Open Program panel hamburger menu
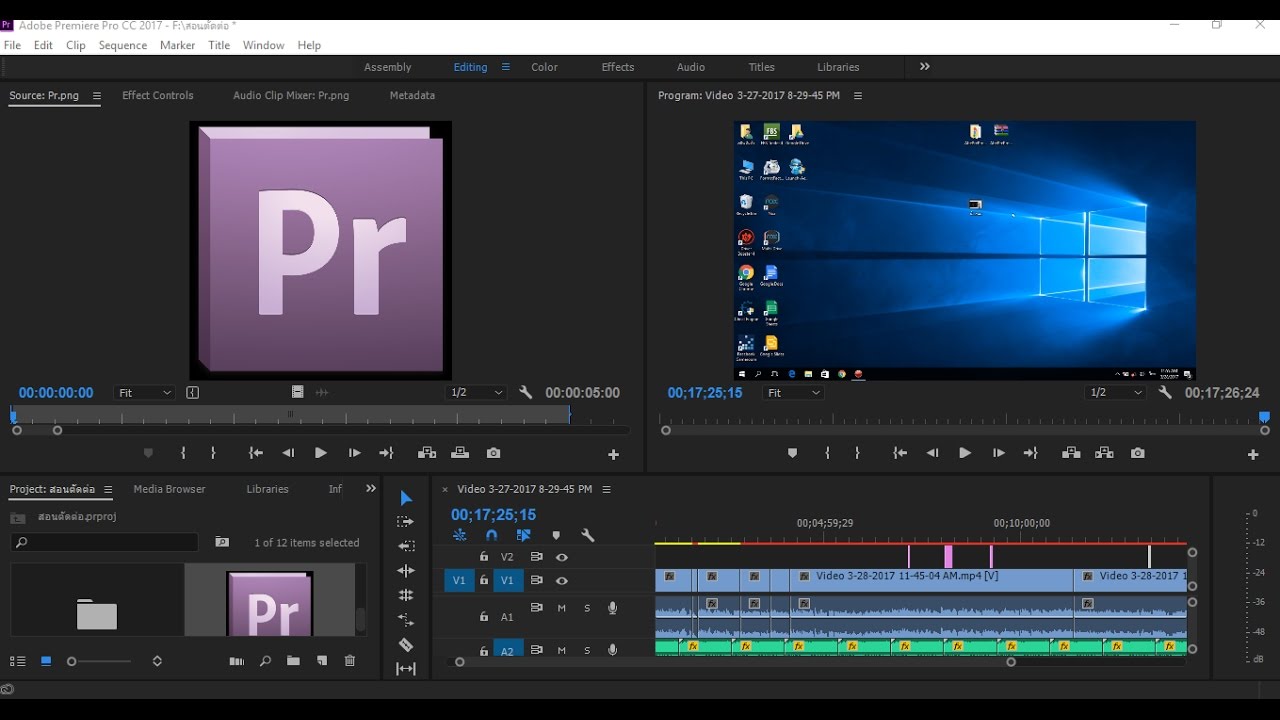Viewport: 1280px width, 720px height. click(x=858, y=96)
